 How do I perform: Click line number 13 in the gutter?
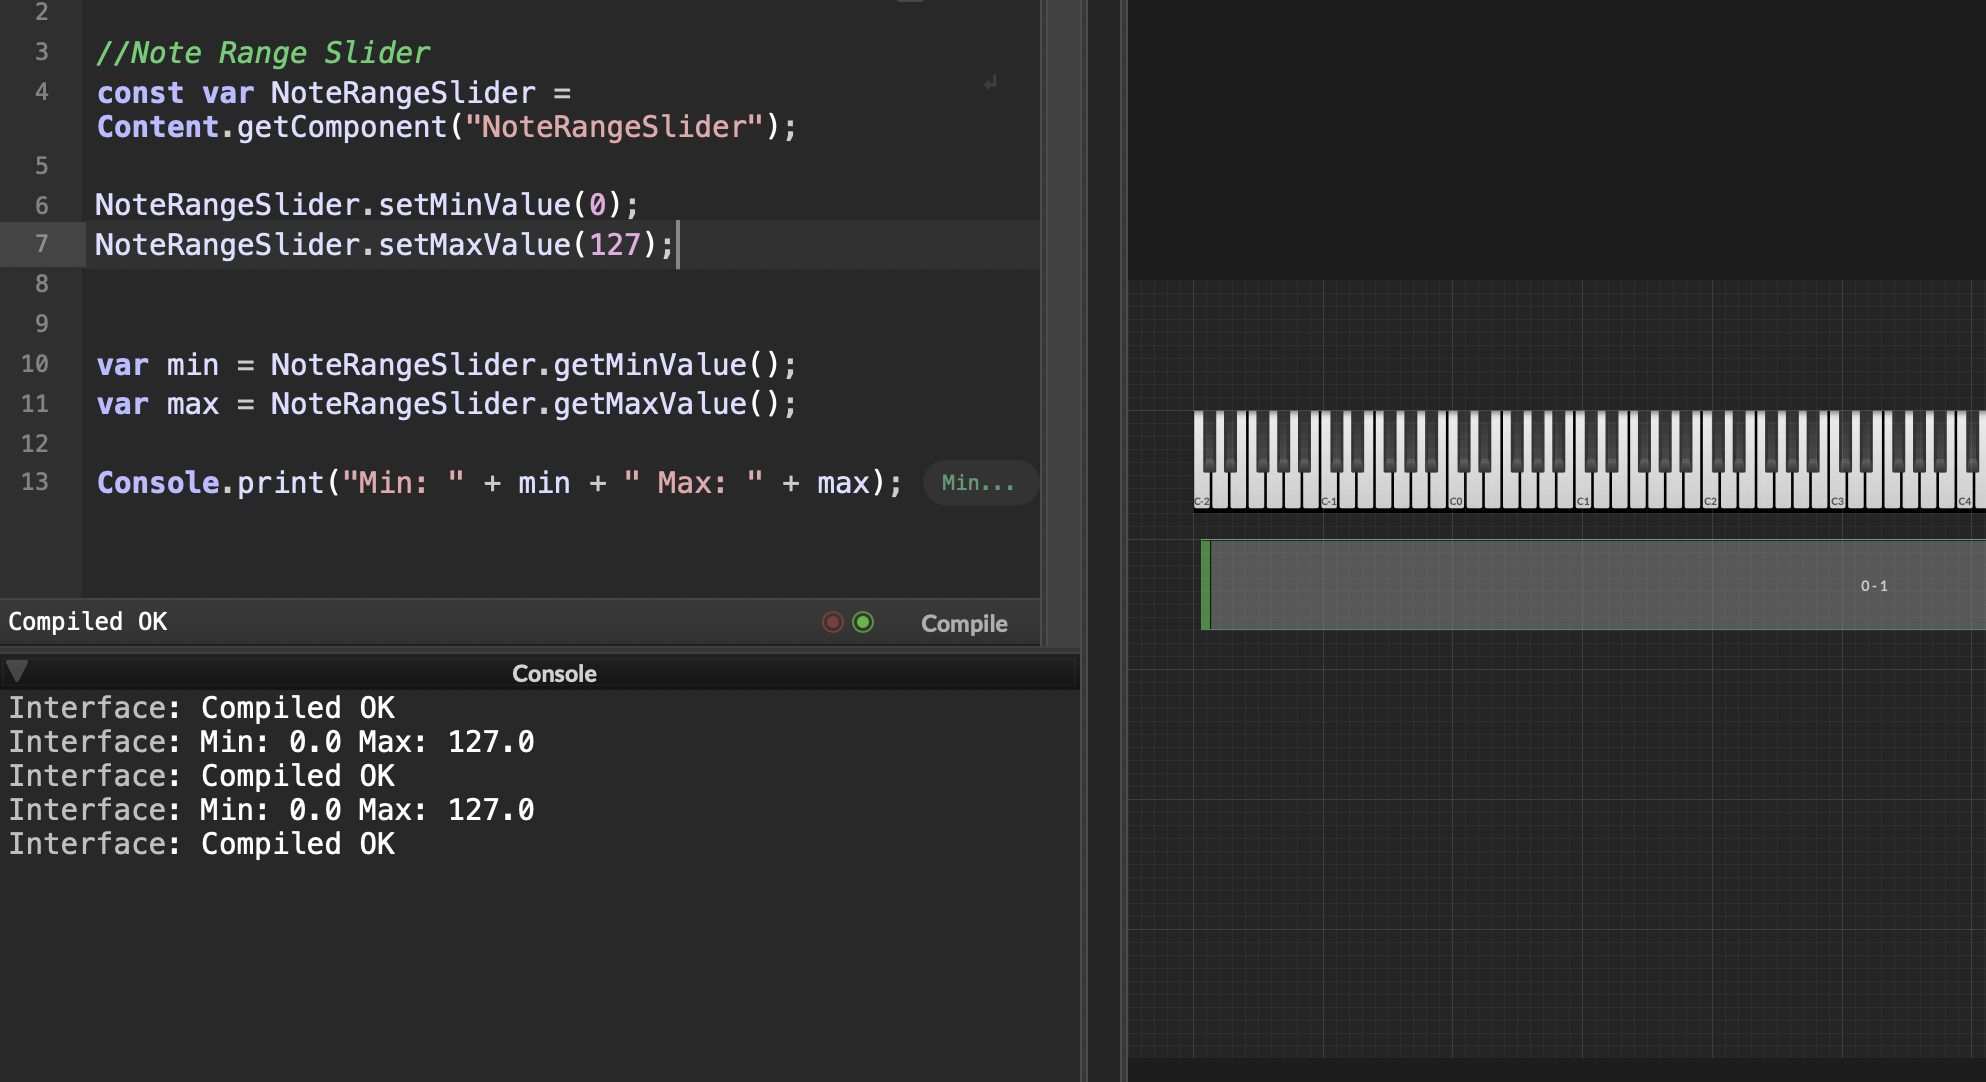coord(35,482)
